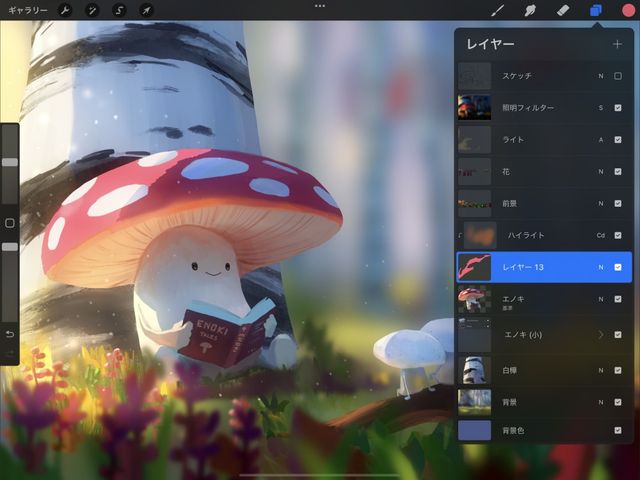
Task: Select the 前景 layer thumbnail
Action: 474,203
